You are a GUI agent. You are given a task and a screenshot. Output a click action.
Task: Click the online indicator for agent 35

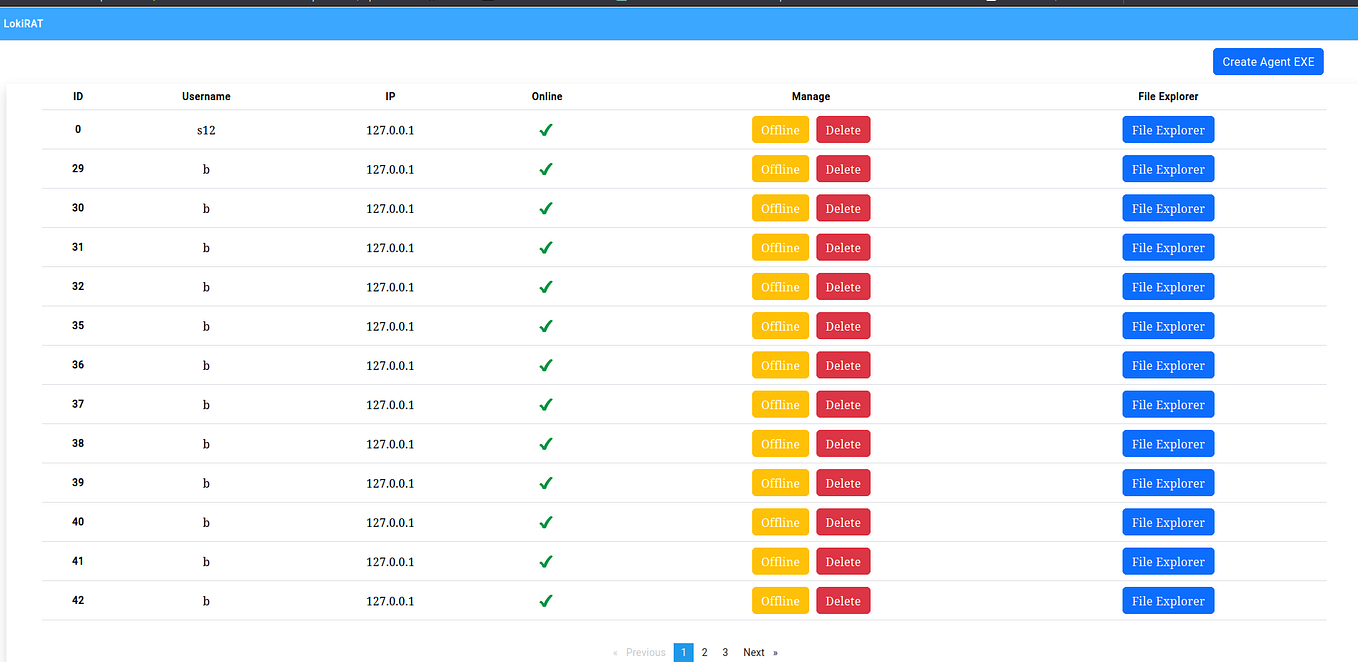pos(546,325)
